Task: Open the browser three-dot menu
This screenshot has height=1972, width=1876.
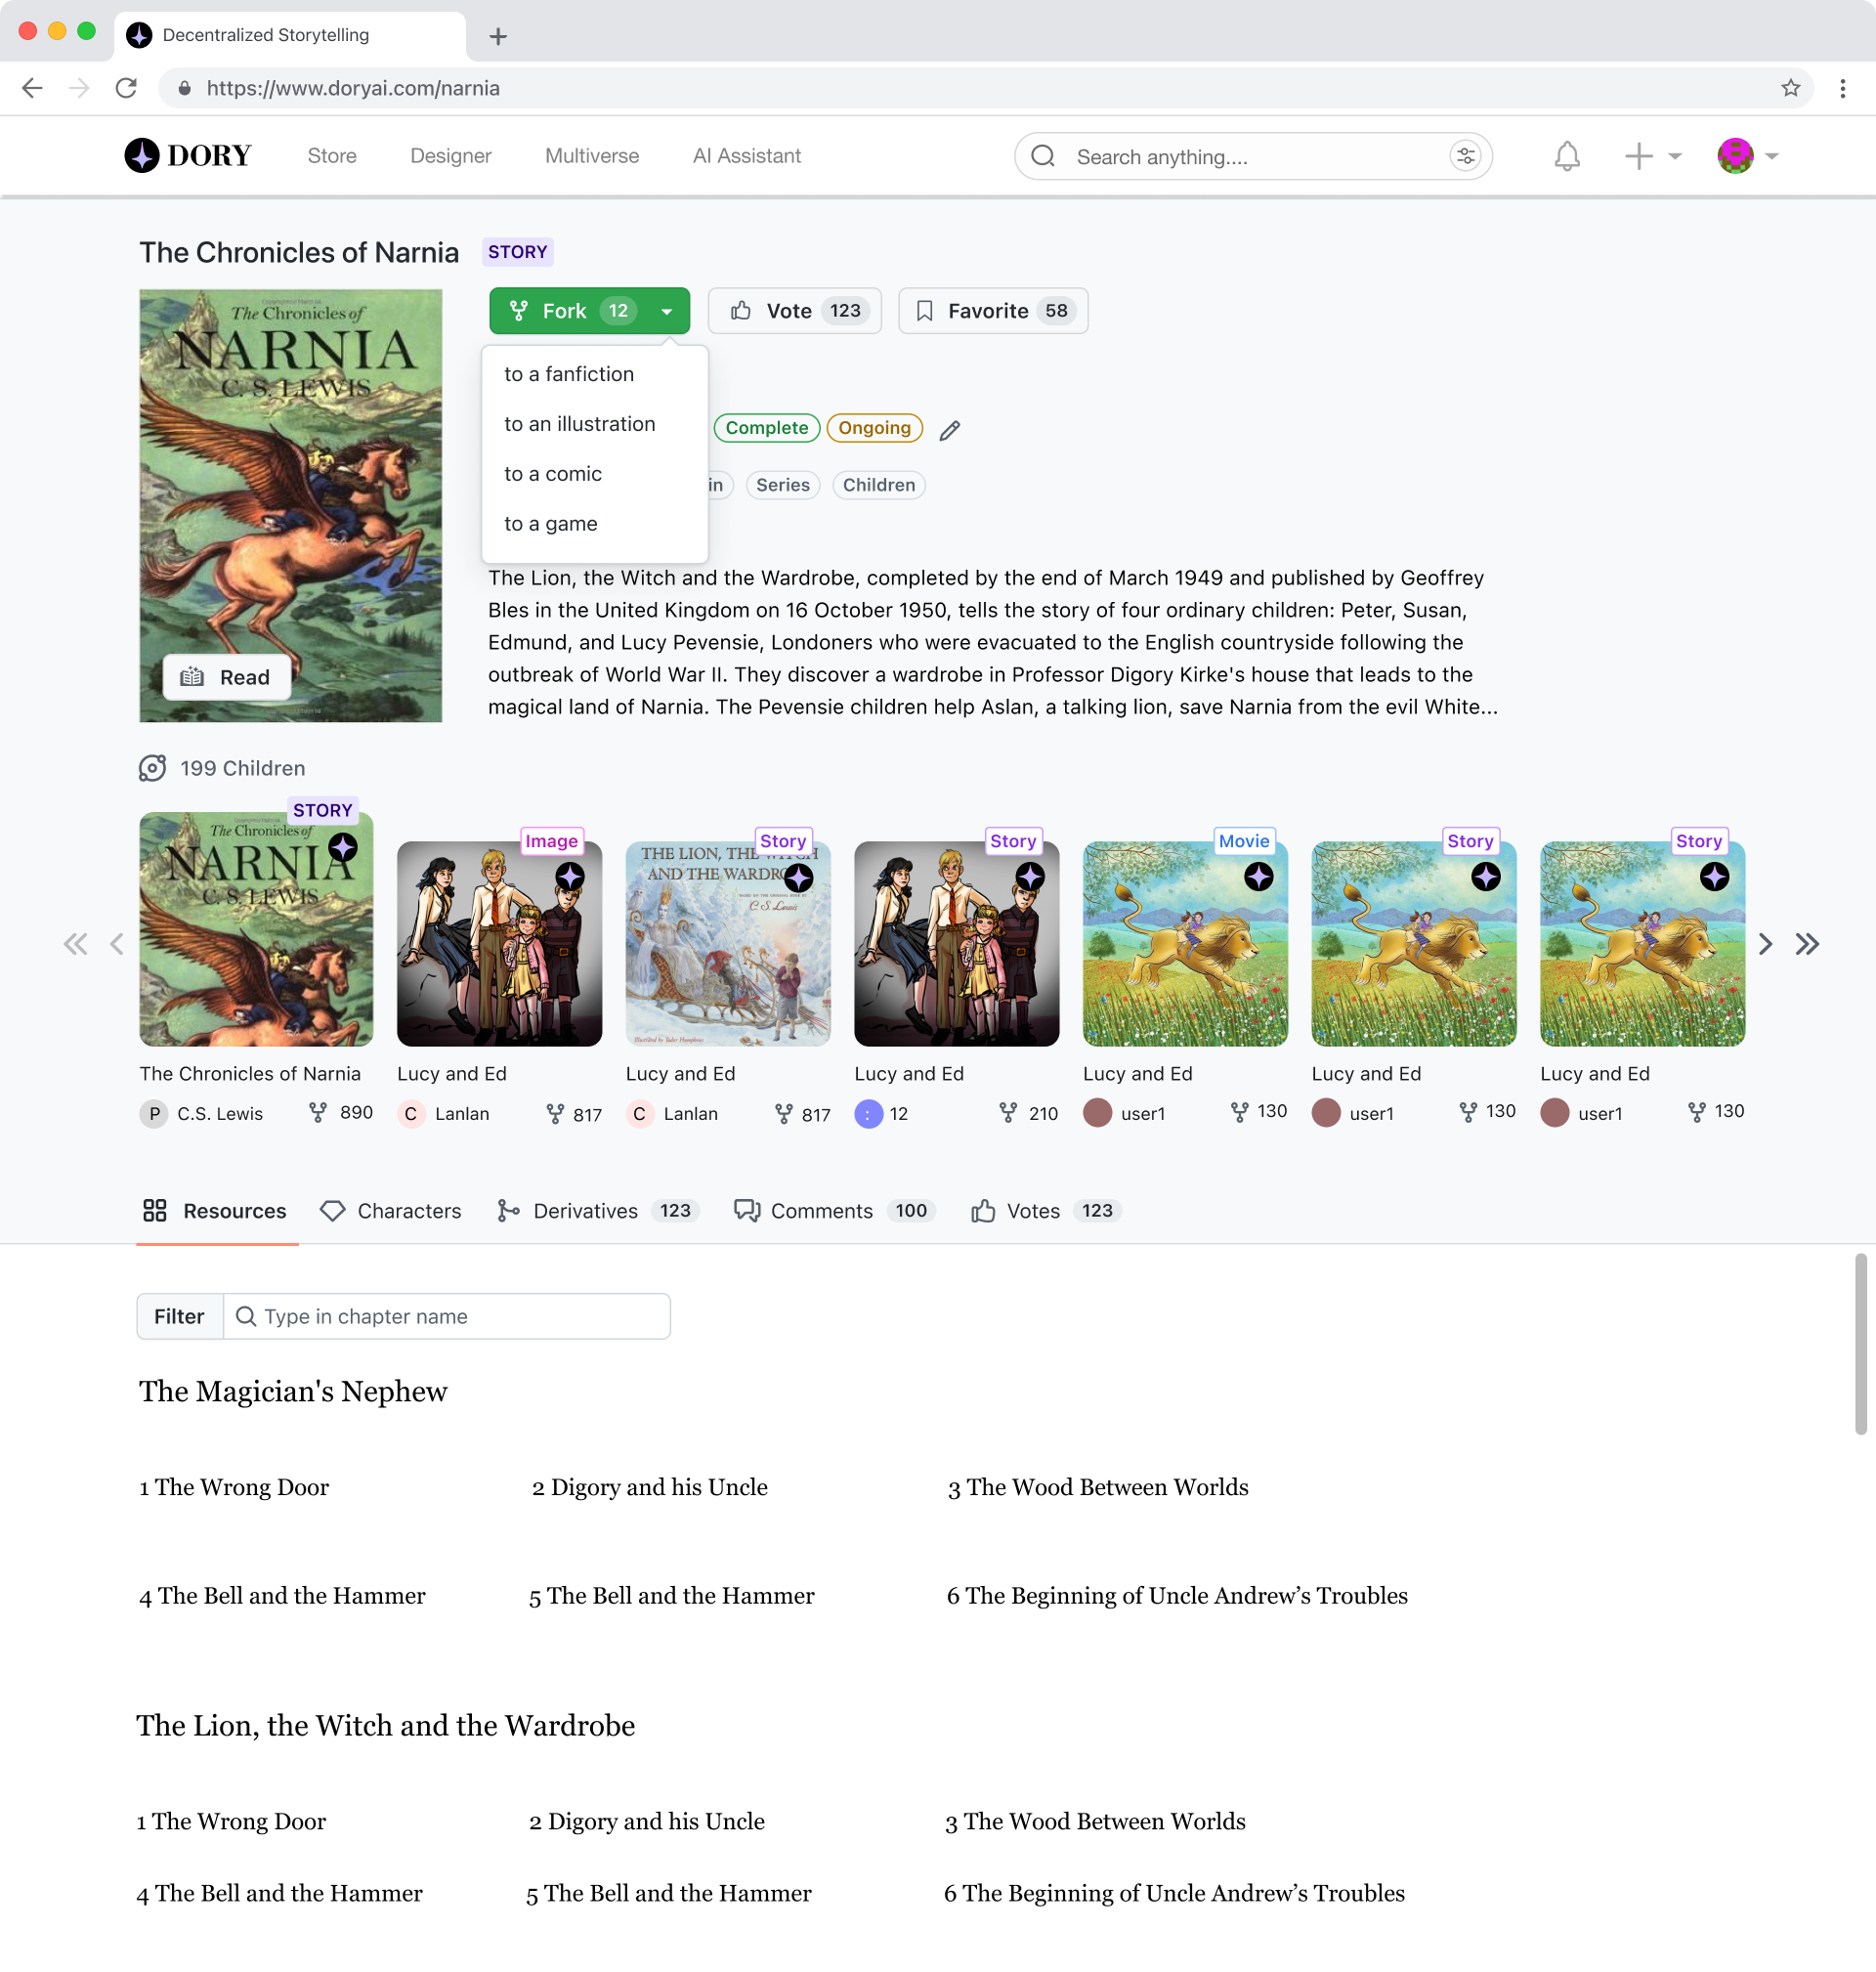Action: pos(1843,88)
